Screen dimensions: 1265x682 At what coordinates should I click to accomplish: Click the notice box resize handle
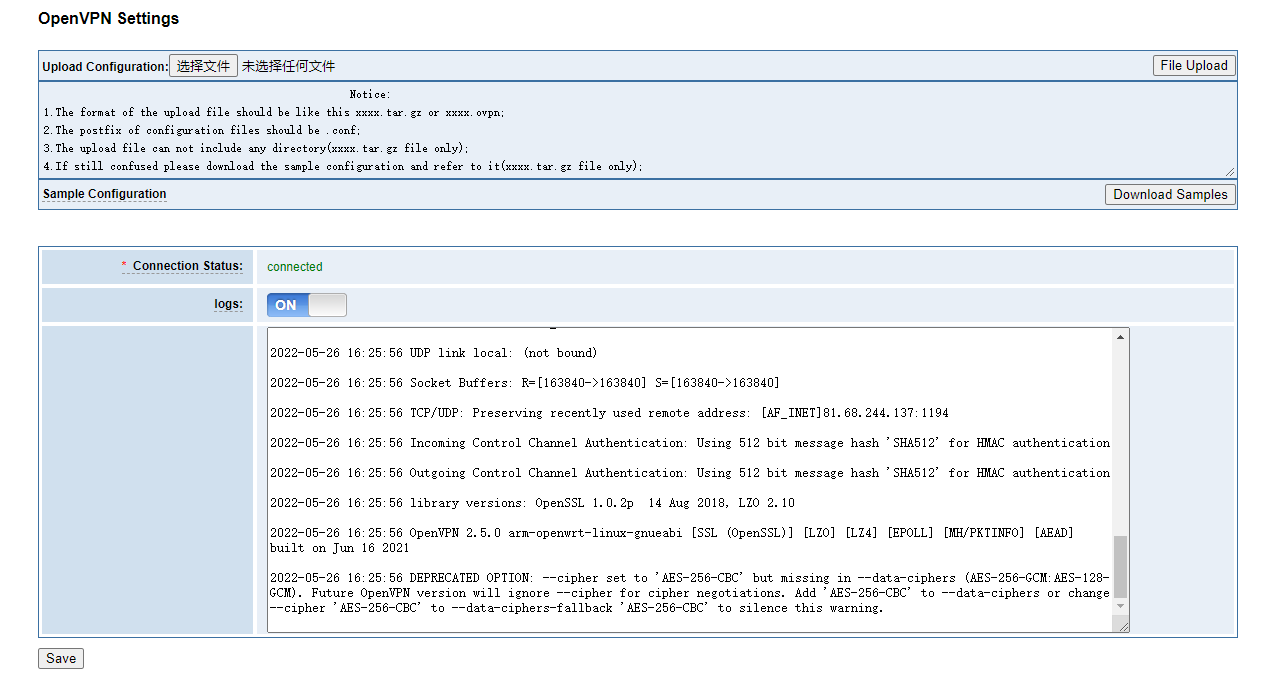(1229, 172)
